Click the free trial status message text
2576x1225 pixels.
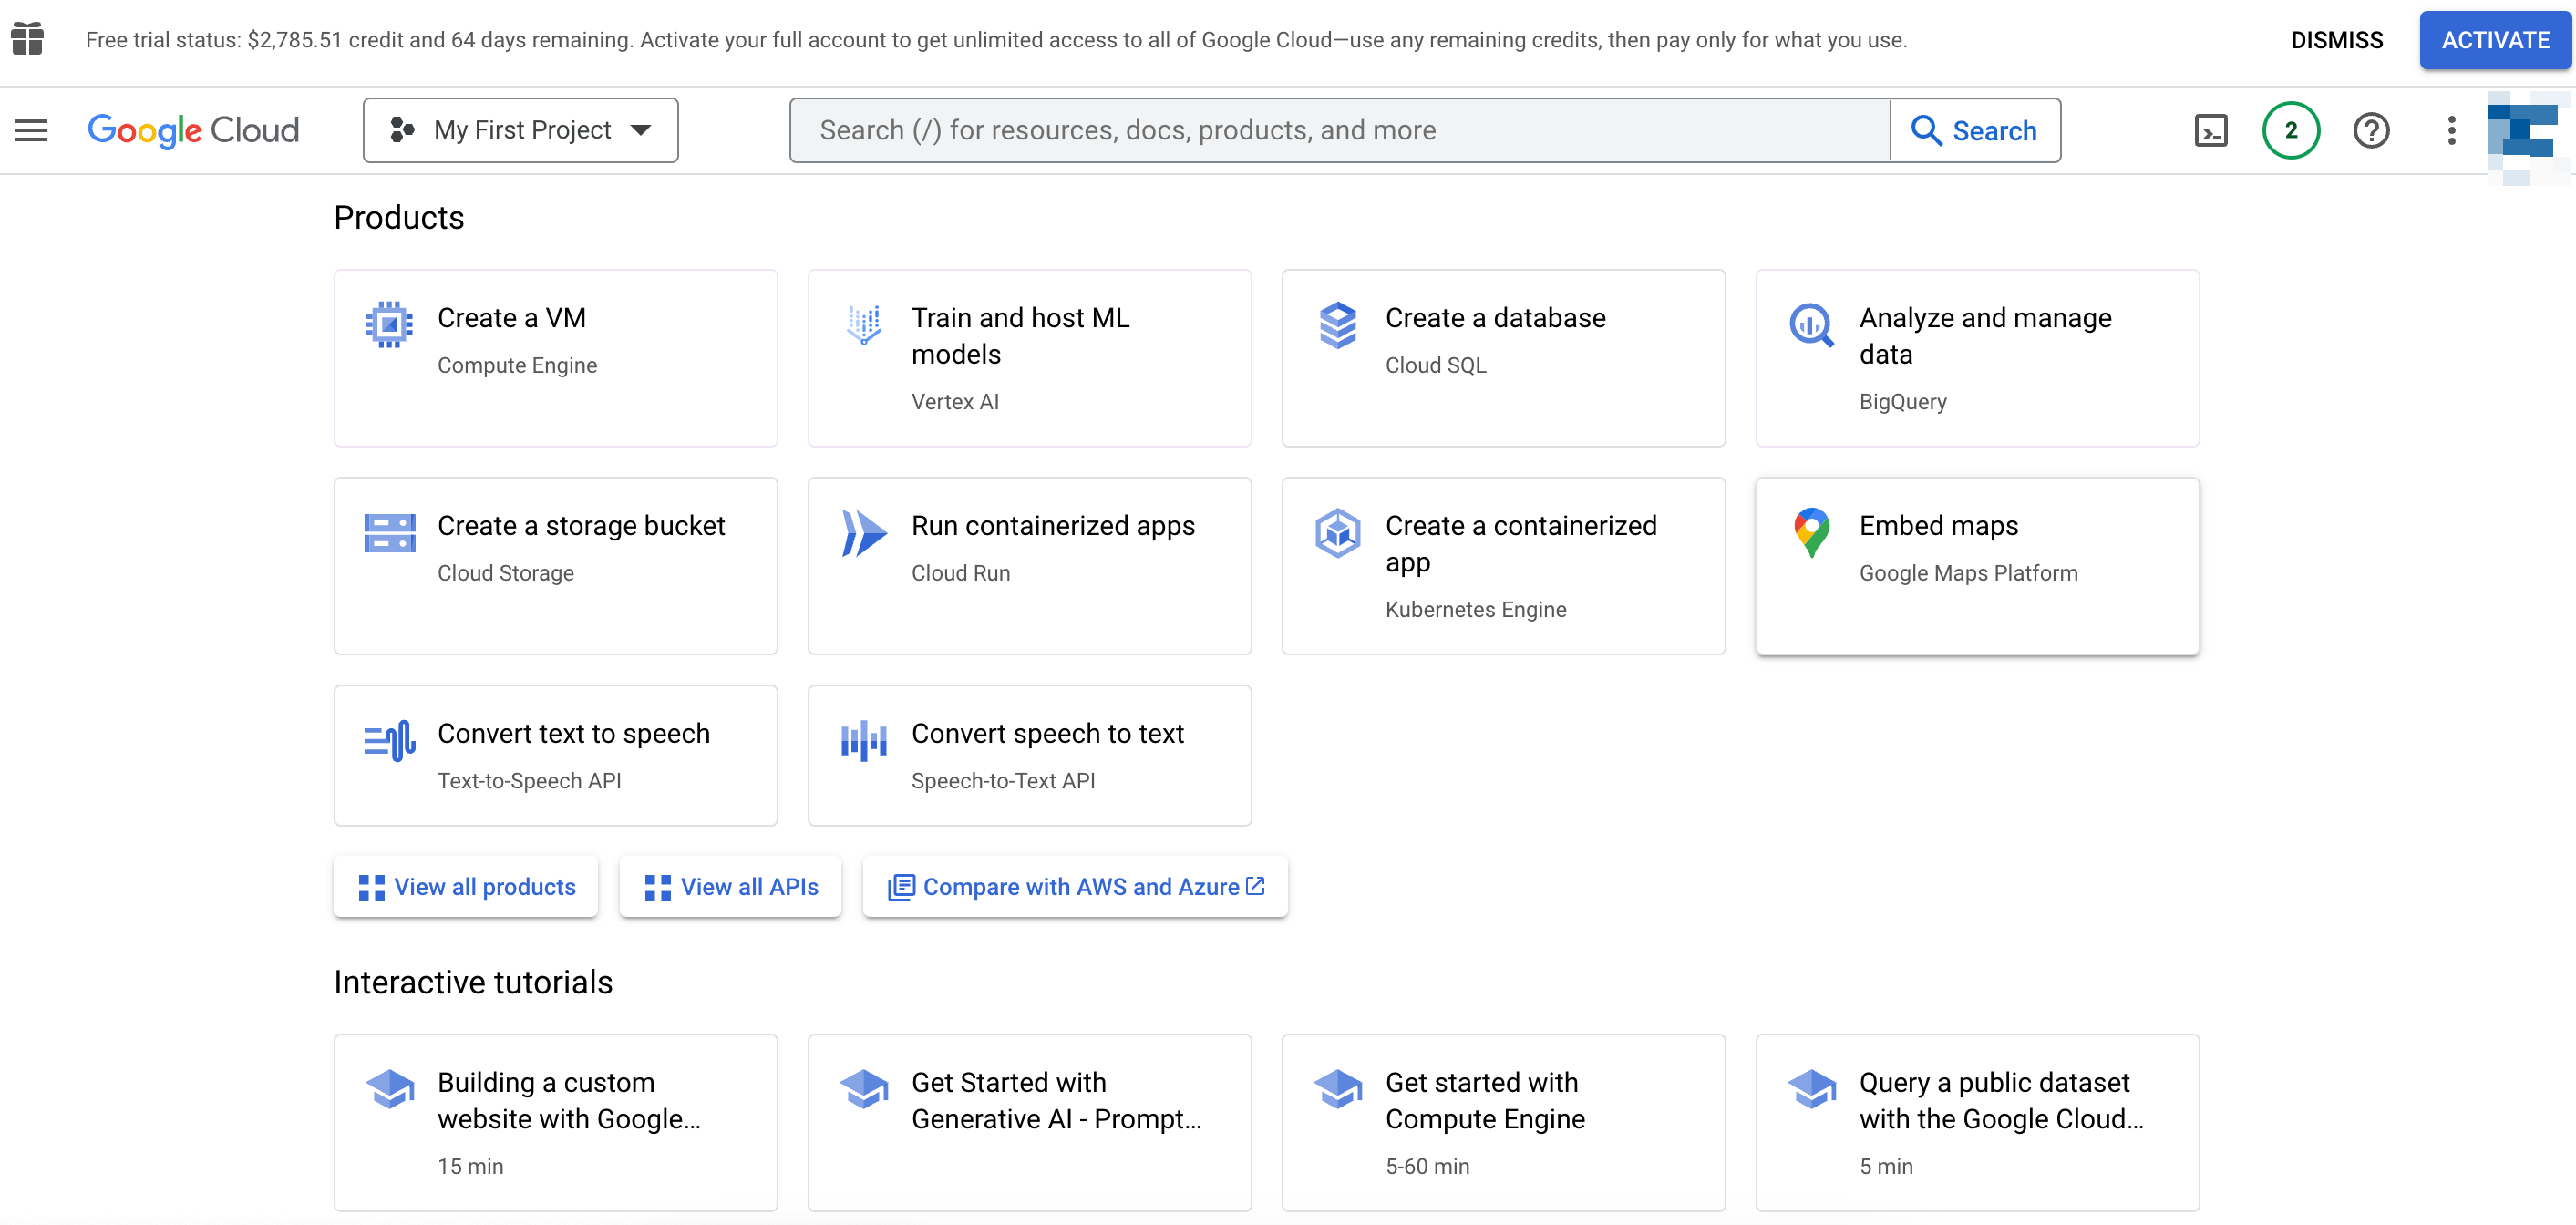(996, 40)
